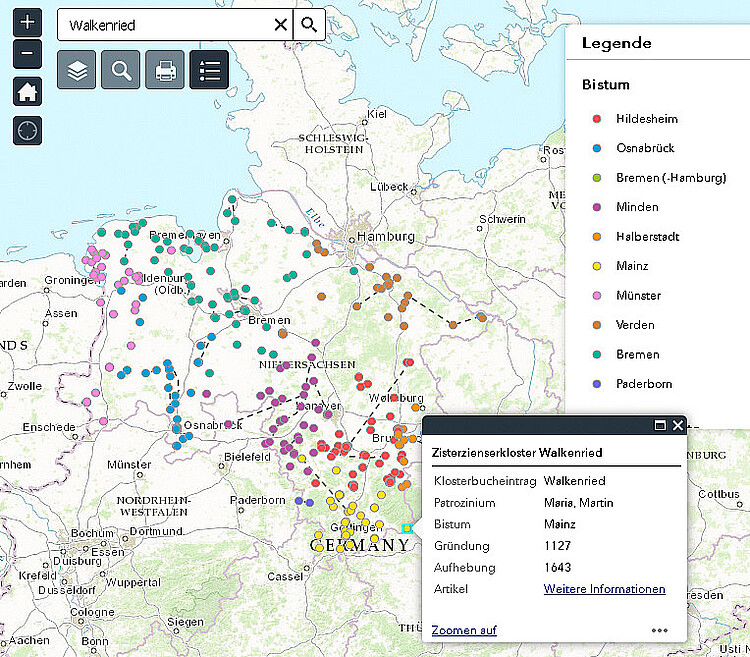This screenshot has width=750, height=657.
Task: Open the layer list tool
Action: click(x=77, y=70)
